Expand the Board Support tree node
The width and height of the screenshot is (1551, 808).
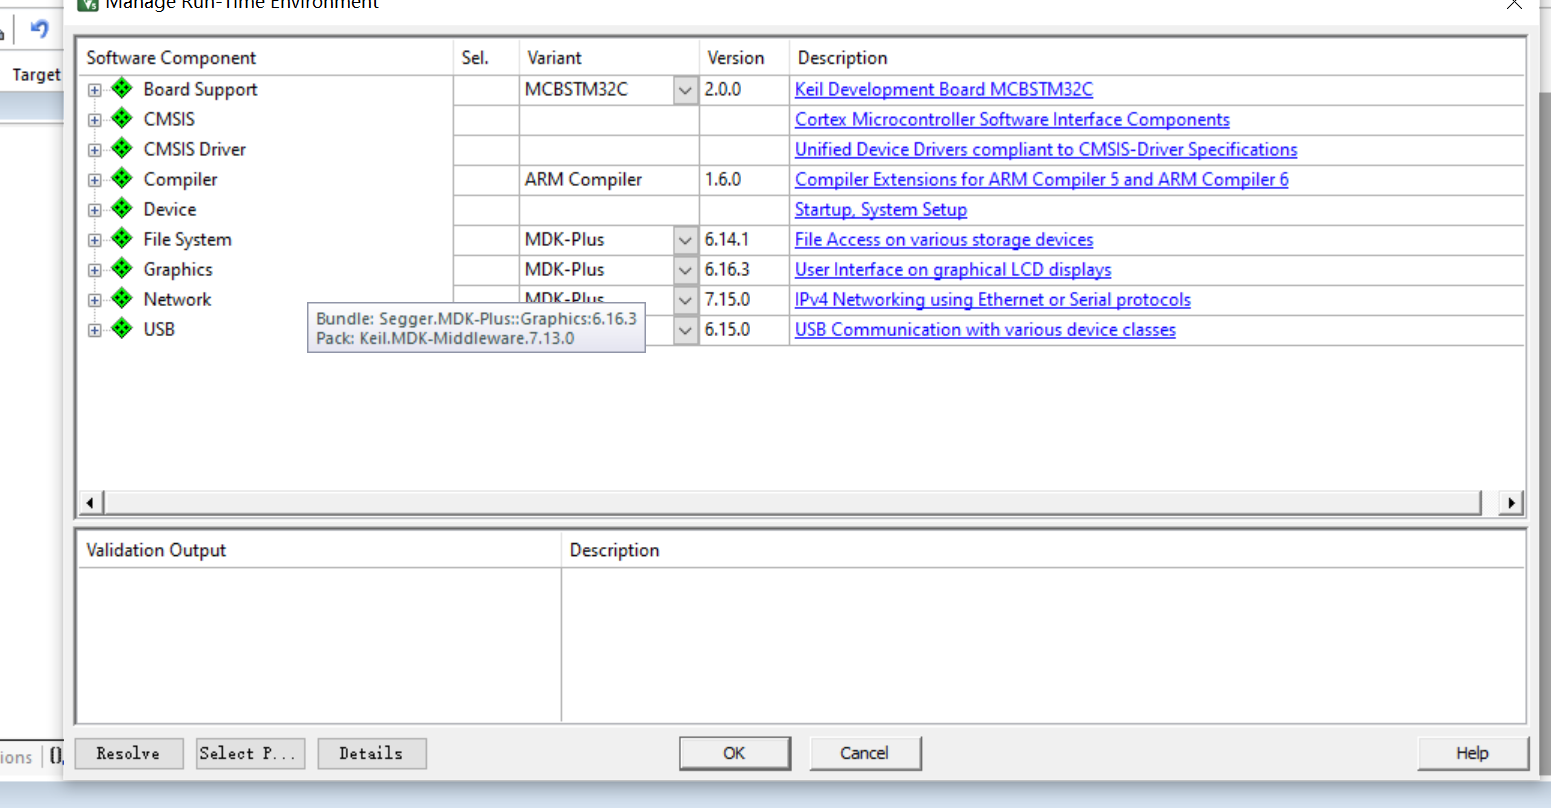[x=94, y=90]
